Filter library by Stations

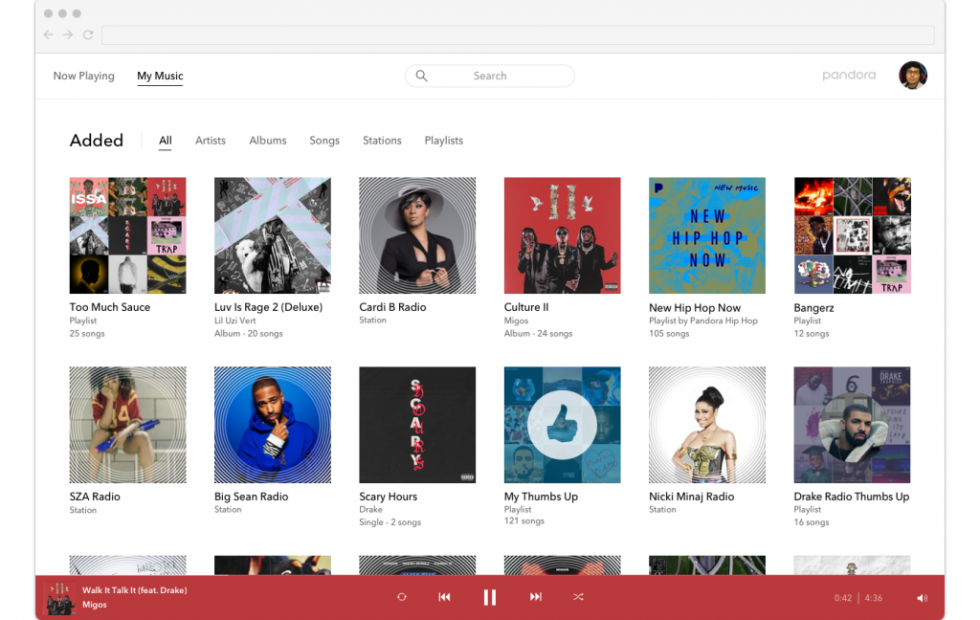(382, 141)
